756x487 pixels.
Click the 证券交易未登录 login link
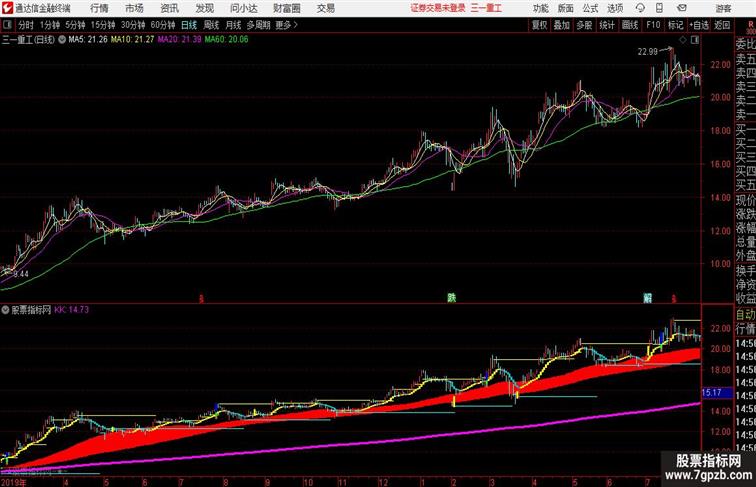438,8
